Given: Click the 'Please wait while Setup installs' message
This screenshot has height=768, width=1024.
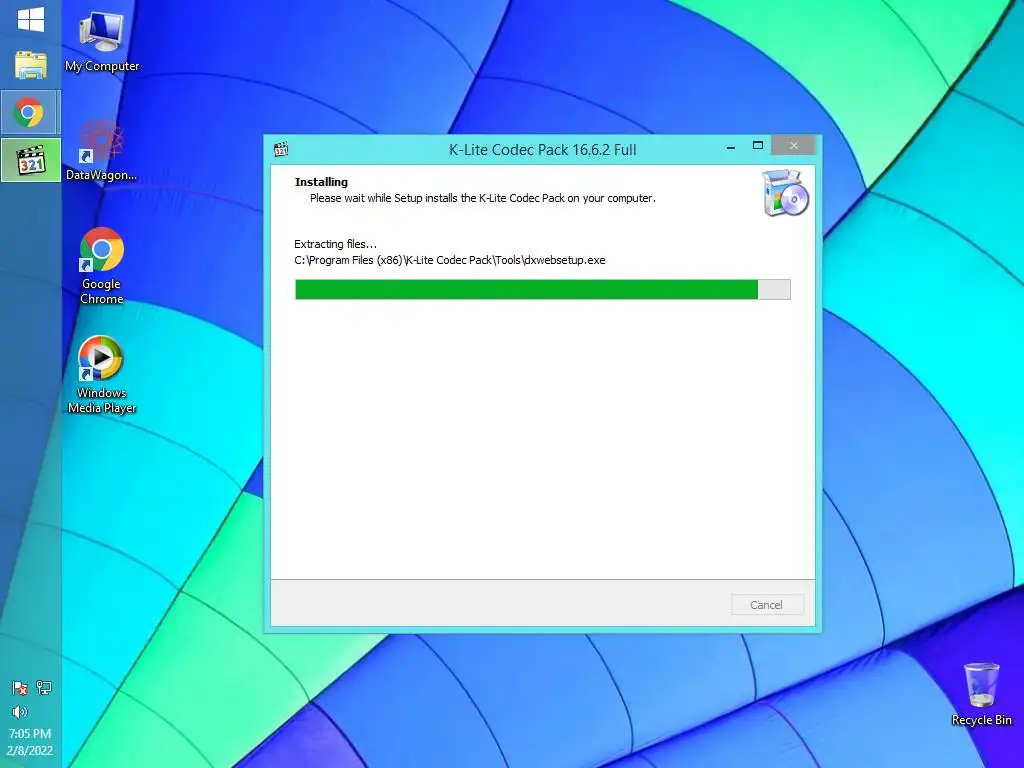Looking at the screenshot, I should tap(483, 198).
